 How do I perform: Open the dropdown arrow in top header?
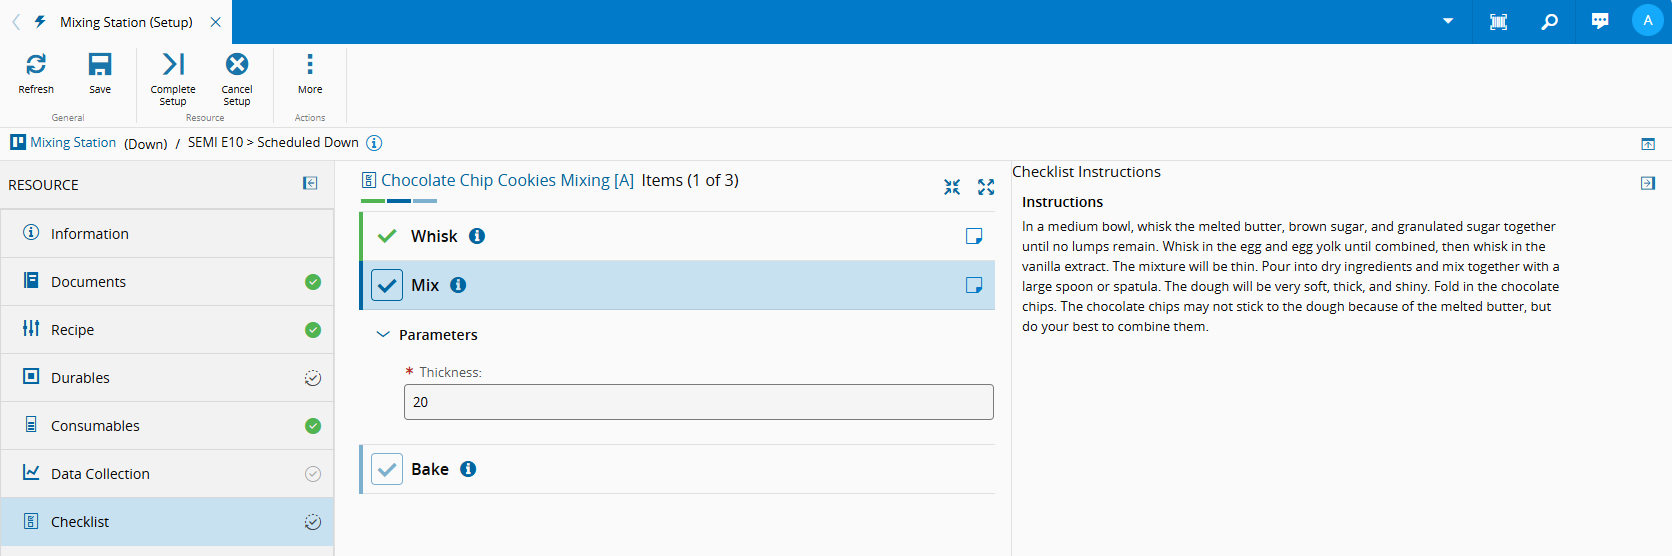[x=1447, y=21]
